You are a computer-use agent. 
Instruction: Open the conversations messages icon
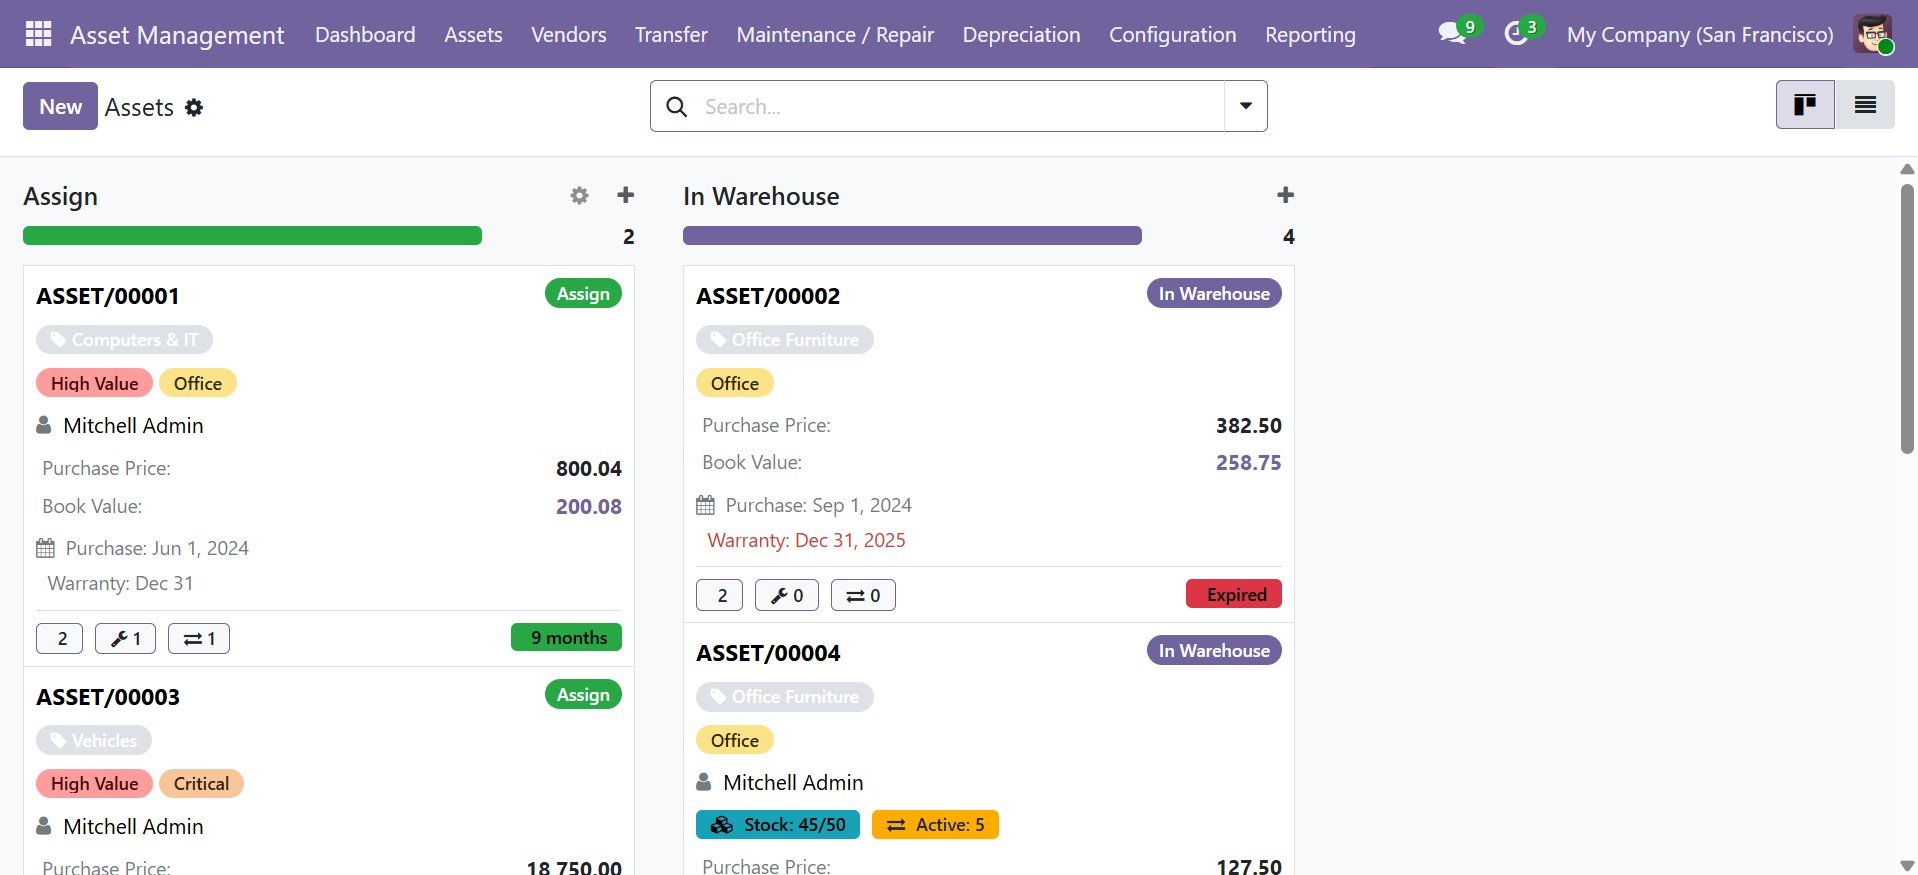1453,33
